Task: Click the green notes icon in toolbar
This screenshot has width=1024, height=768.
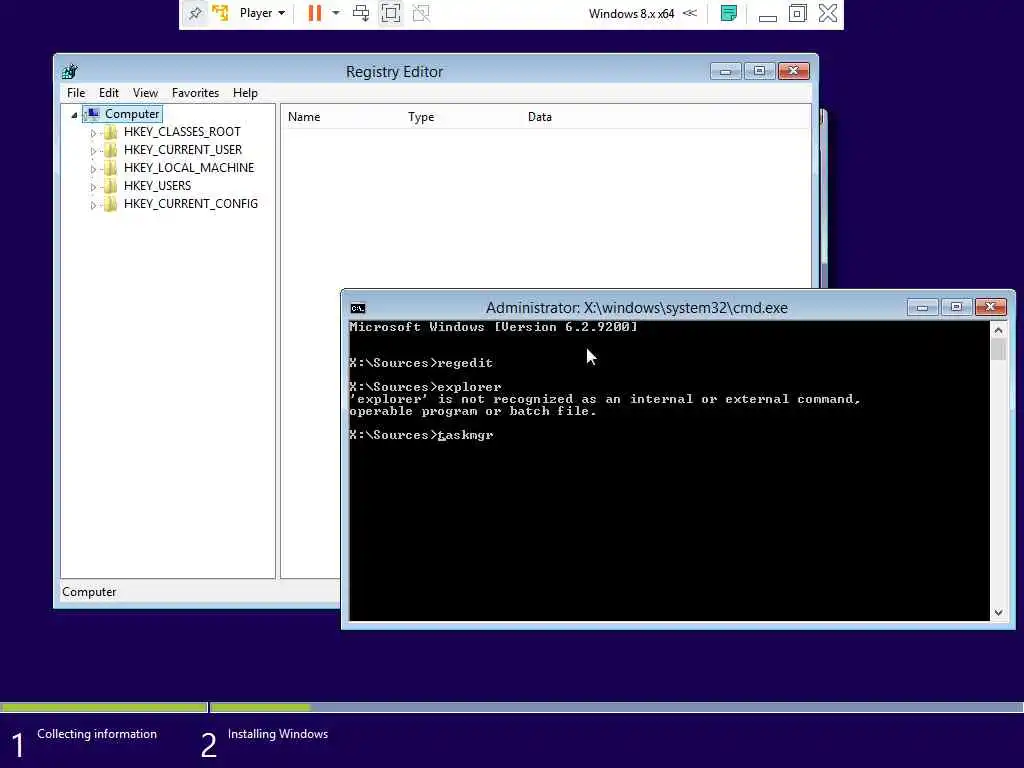Action: click(729, 13)
